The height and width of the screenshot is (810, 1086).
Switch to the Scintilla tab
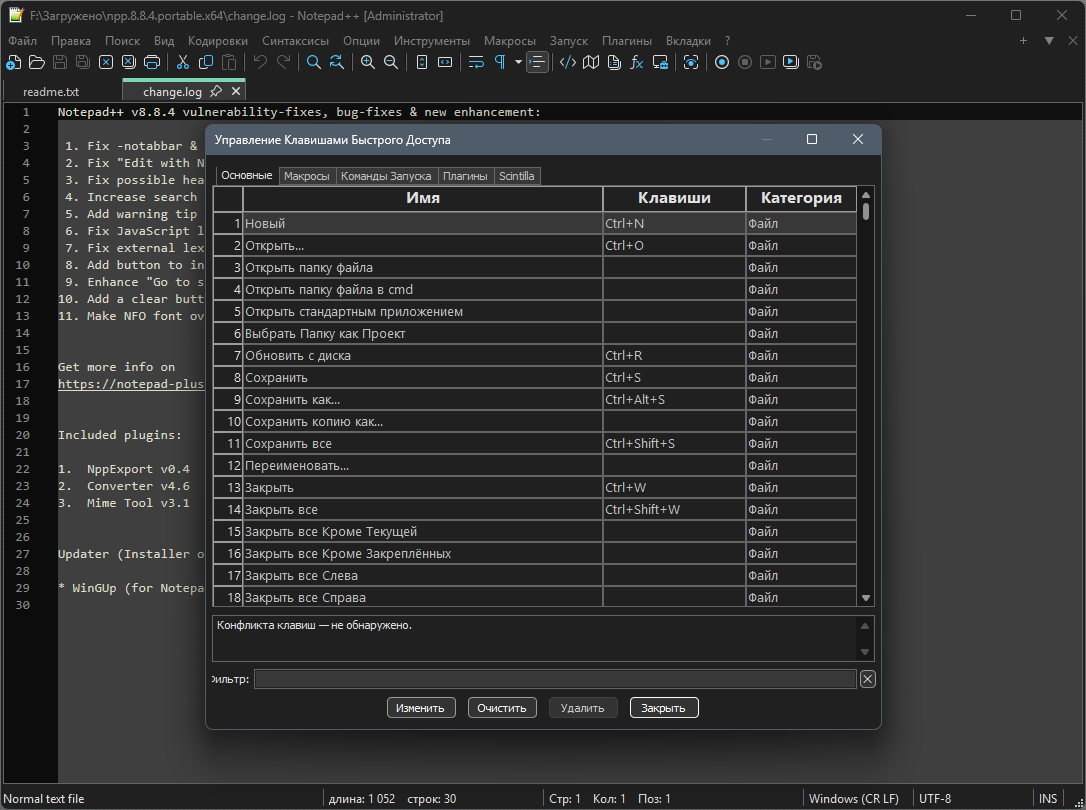point(517,176)
